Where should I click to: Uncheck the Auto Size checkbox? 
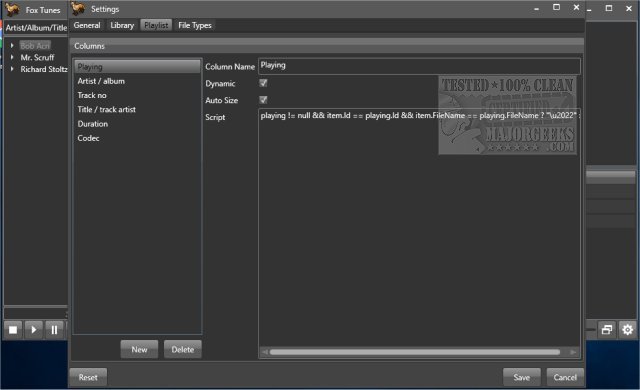point(263,100)
